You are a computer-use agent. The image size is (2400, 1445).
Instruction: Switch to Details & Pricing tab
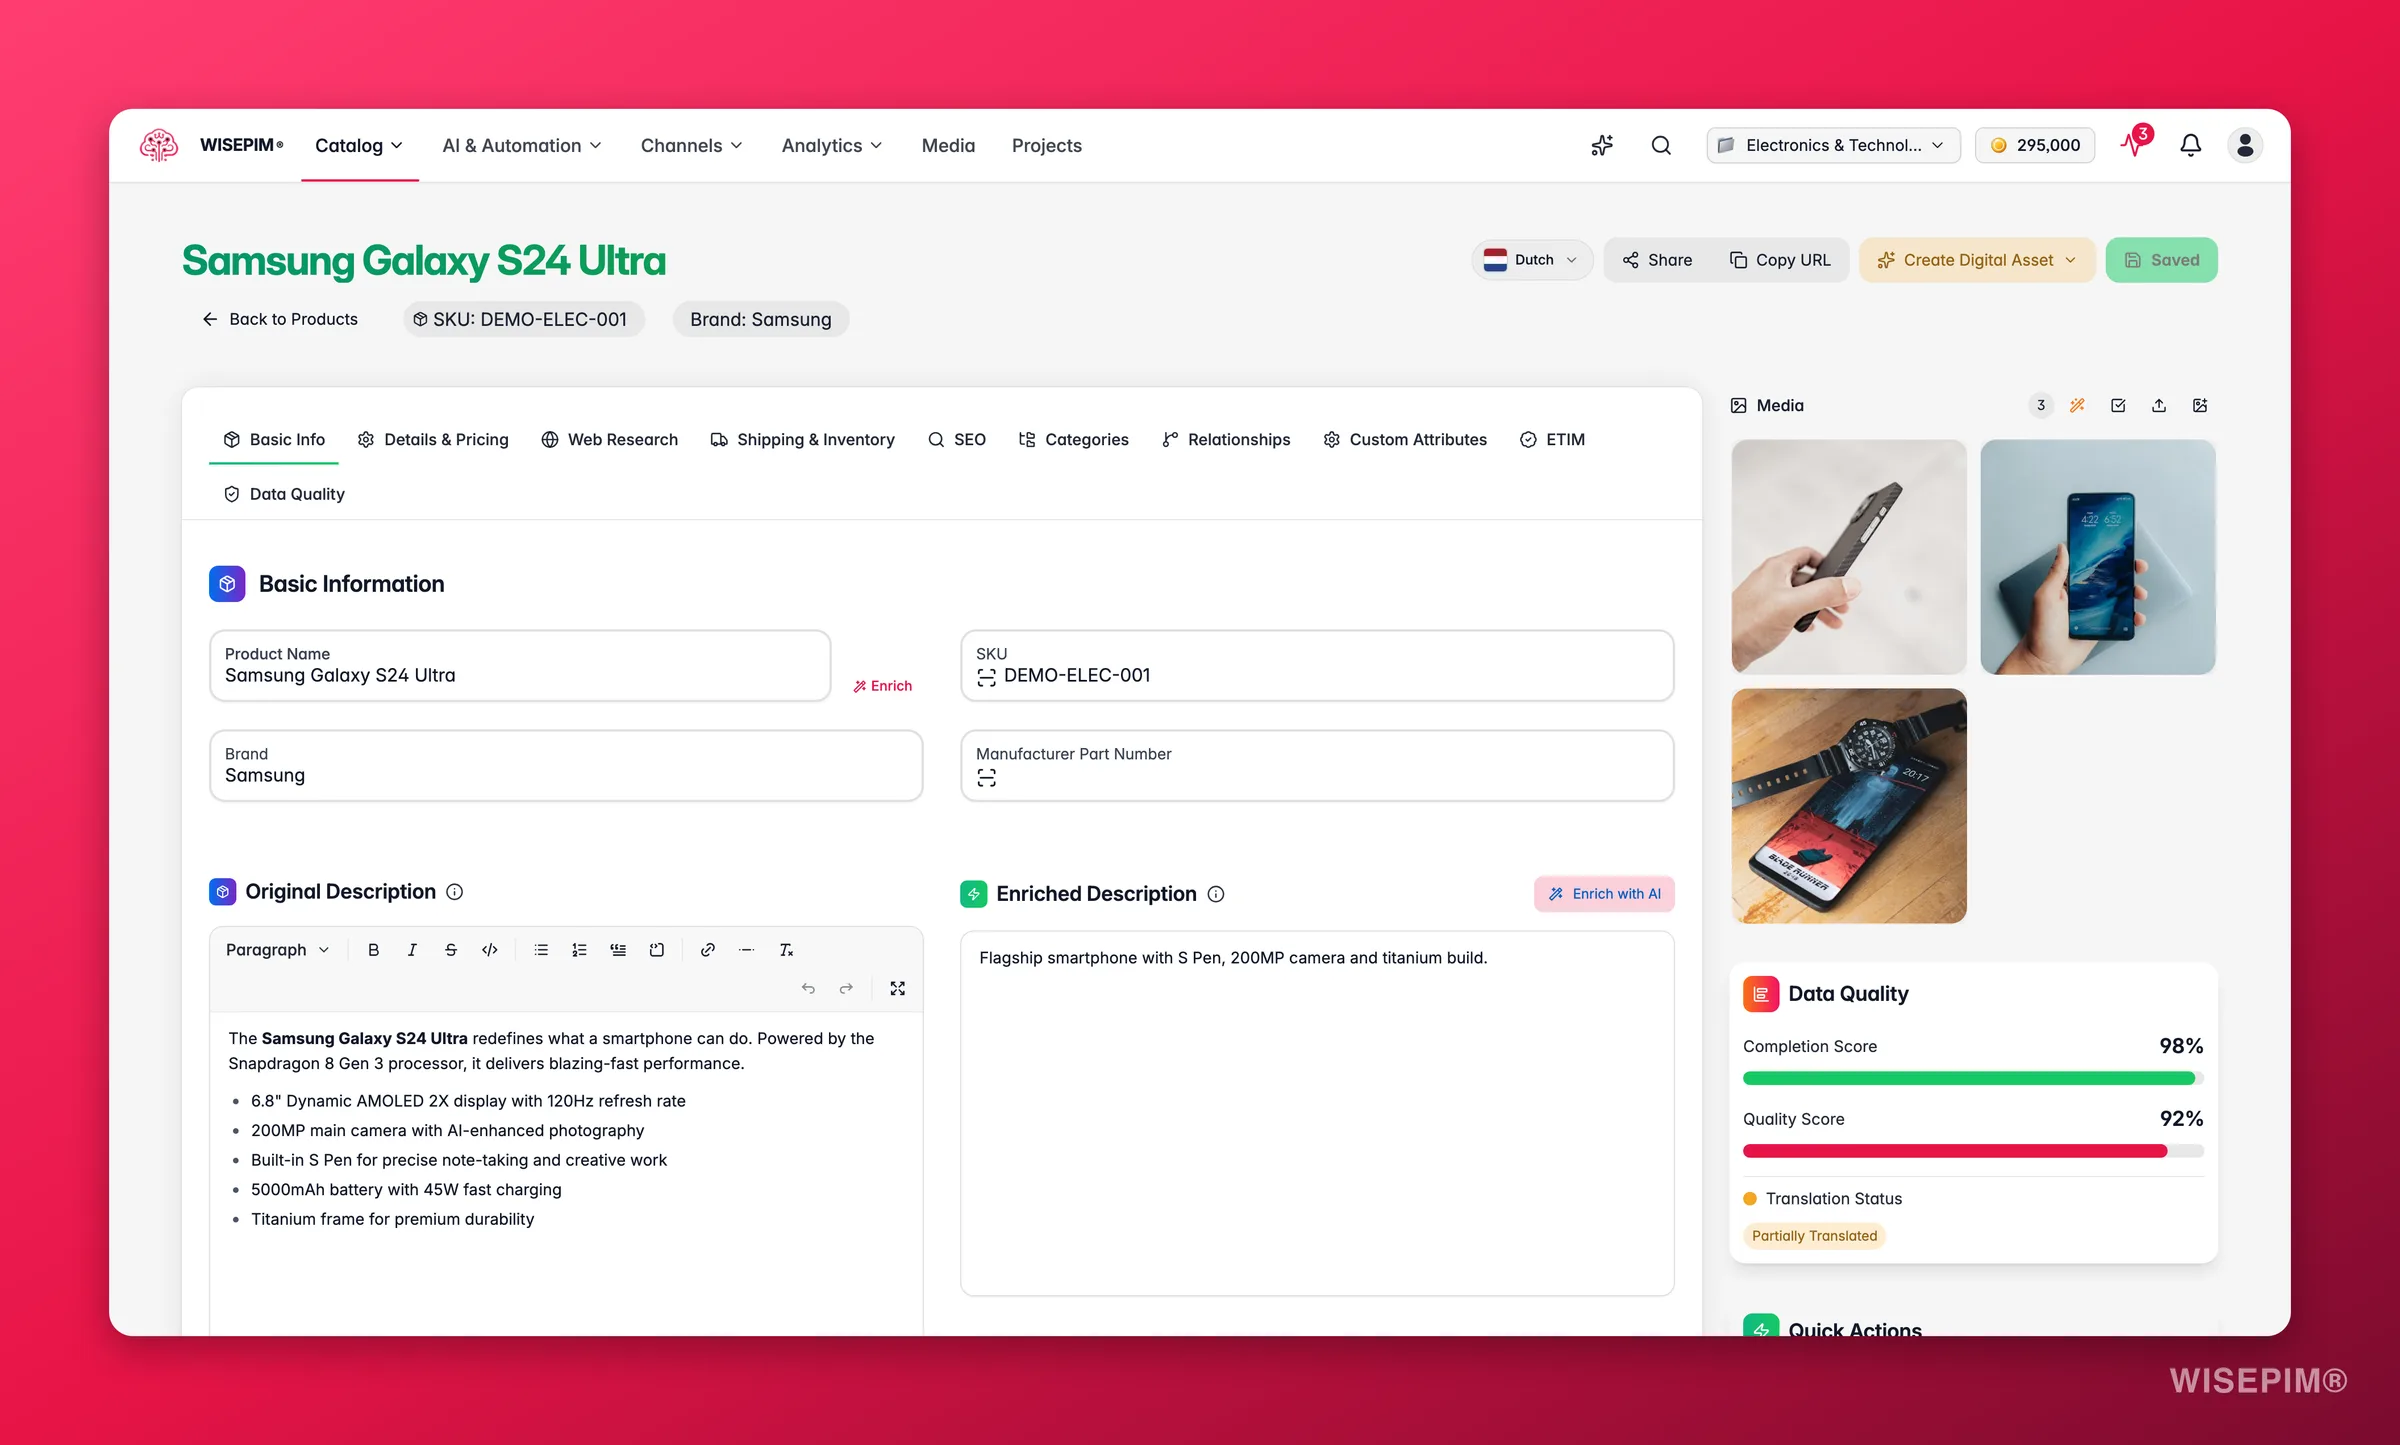tap(433, 439)
